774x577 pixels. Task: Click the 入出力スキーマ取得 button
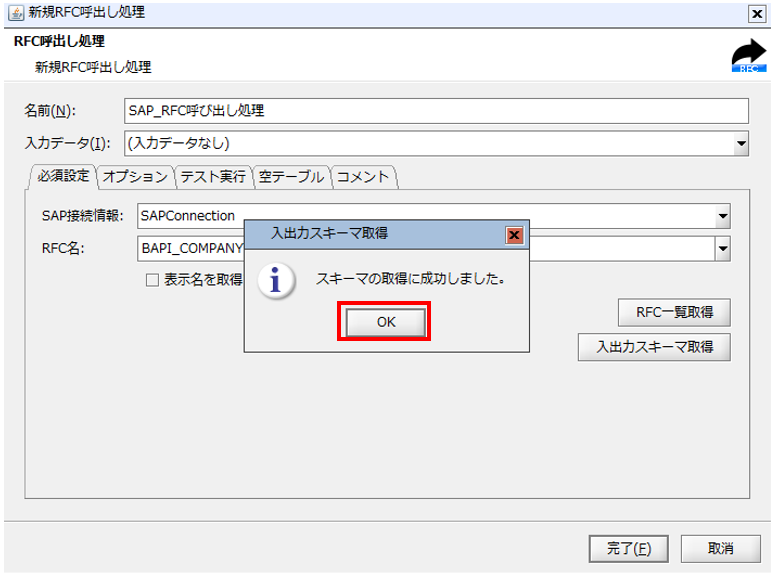click(654, 347)
